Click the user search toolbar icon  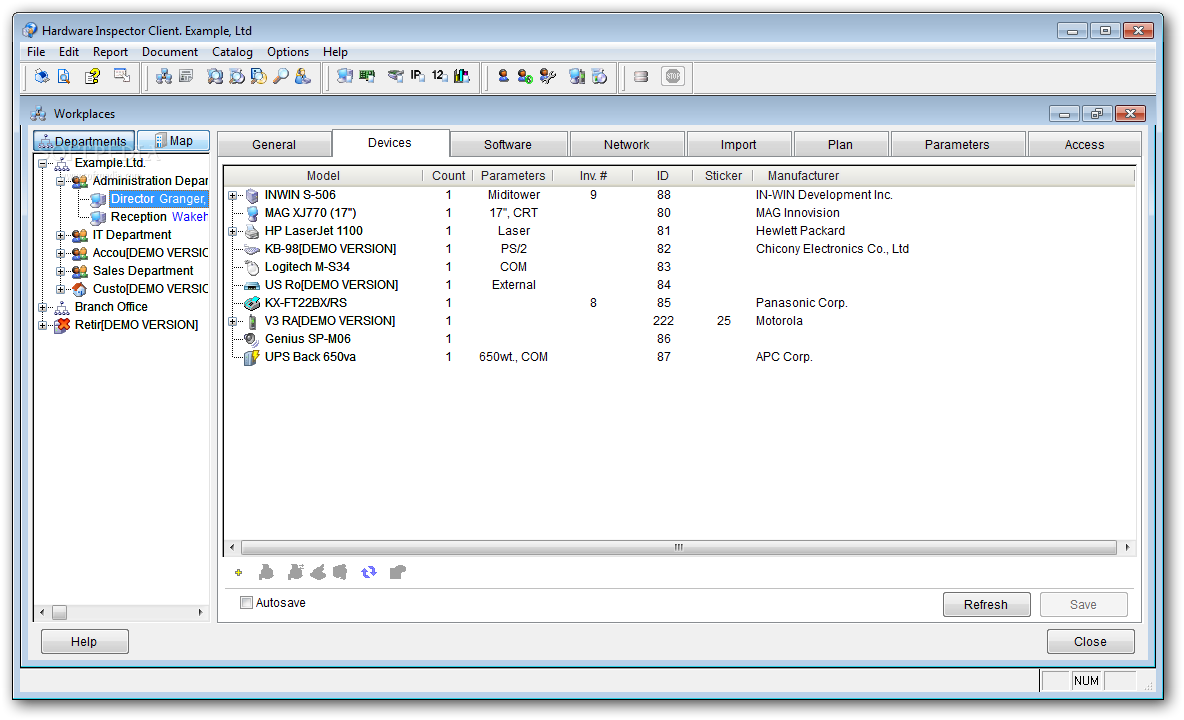[303, 76]
